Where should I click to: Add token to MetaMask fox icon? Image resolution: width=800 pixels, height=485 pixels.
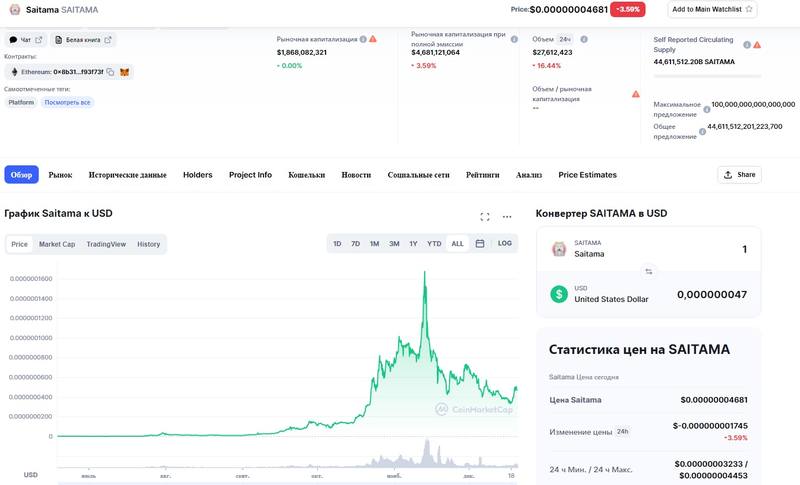[x=124, y=72]
